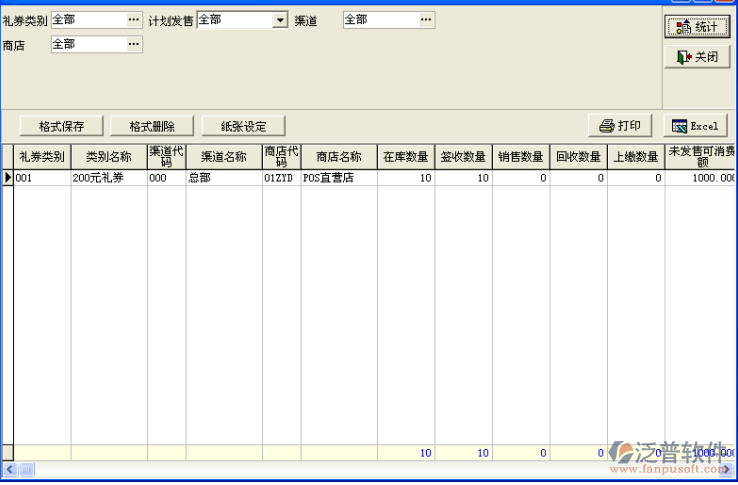Viewport: 738px width, 485px height.
Task: Open the 渠道 ellipsis picker
Action: pyautogui.click(x=426, y=20)
